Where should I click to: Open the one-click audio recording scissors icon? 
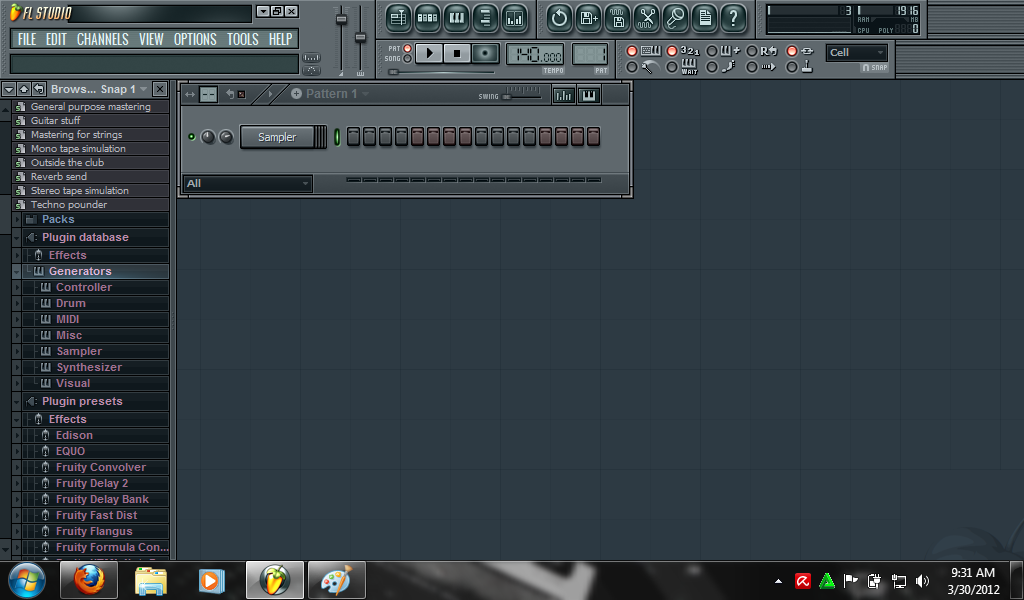(647, 18)
